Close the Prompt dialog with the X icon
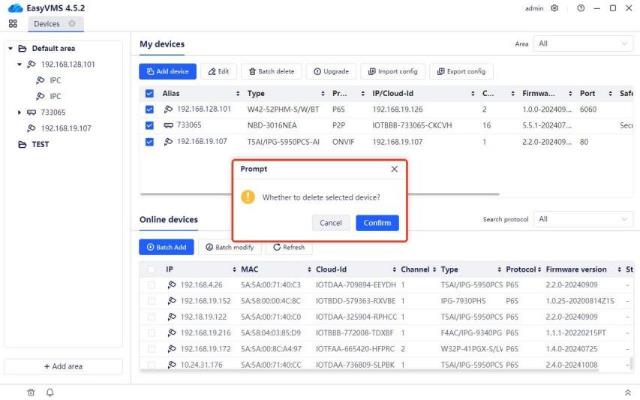The height and width of the screenshot is (400, 640). click(394, 169)
